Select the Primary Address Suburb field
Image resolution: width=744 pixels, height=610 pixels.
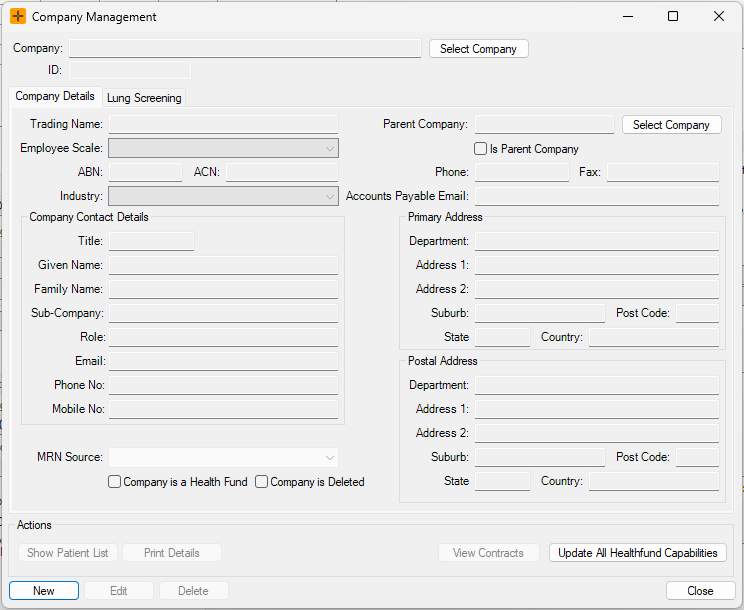tap(539, 314)
